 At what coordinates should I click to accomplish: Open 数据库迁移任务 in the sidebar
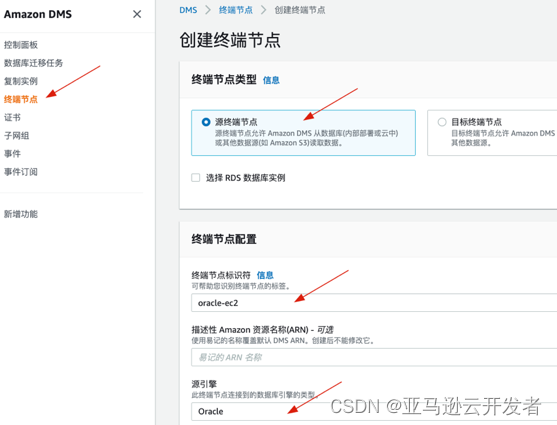33,63
